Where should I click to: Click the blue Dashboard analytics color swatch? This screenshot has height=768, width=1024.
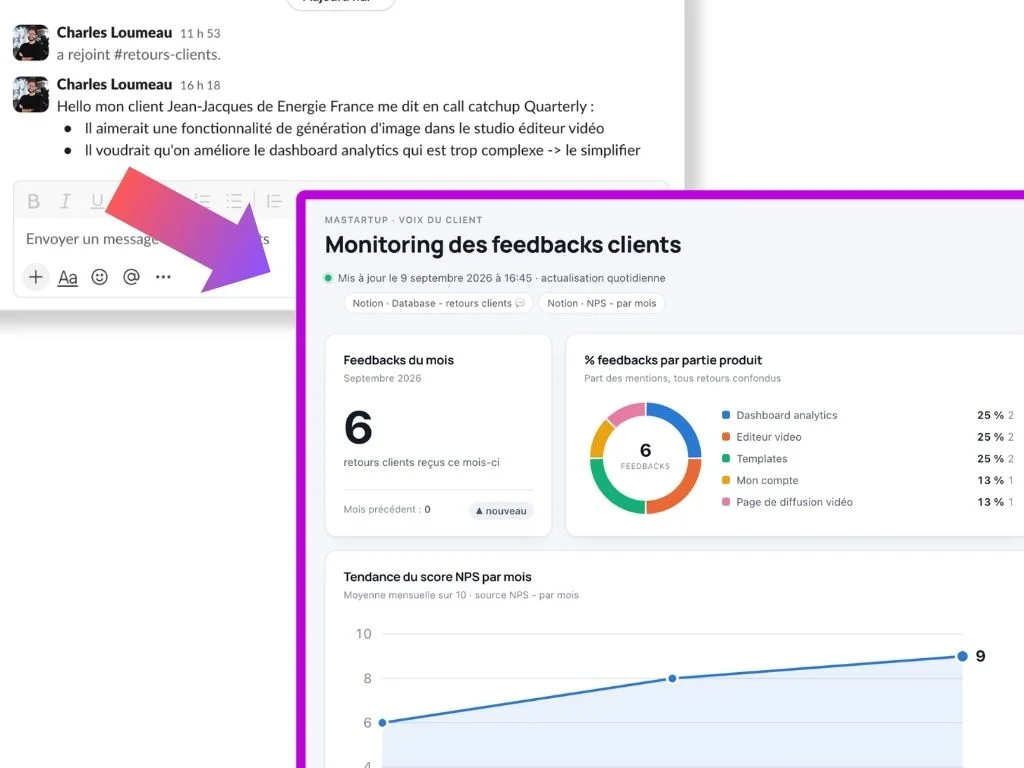(x=726, y=415)
